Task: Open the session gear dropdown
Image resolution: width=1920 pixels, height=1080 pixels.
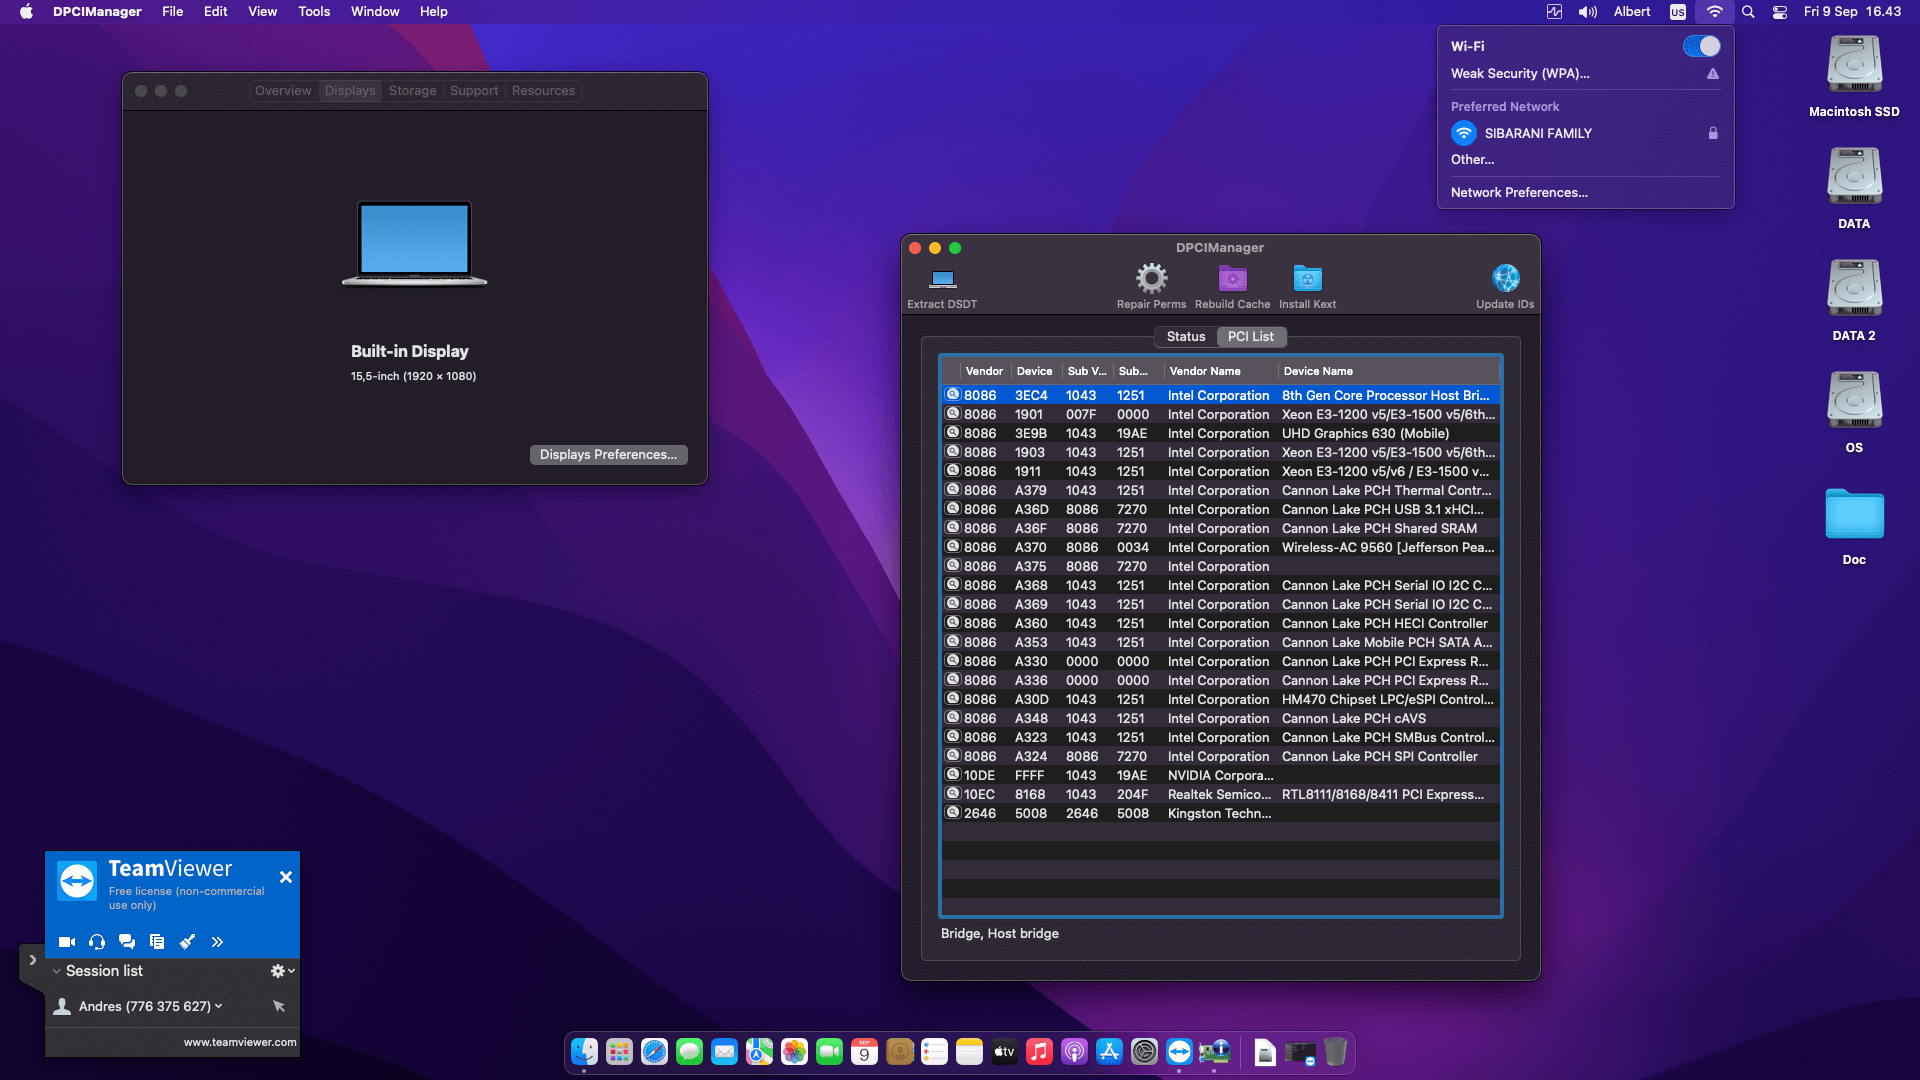Action: tap(282, 971)
